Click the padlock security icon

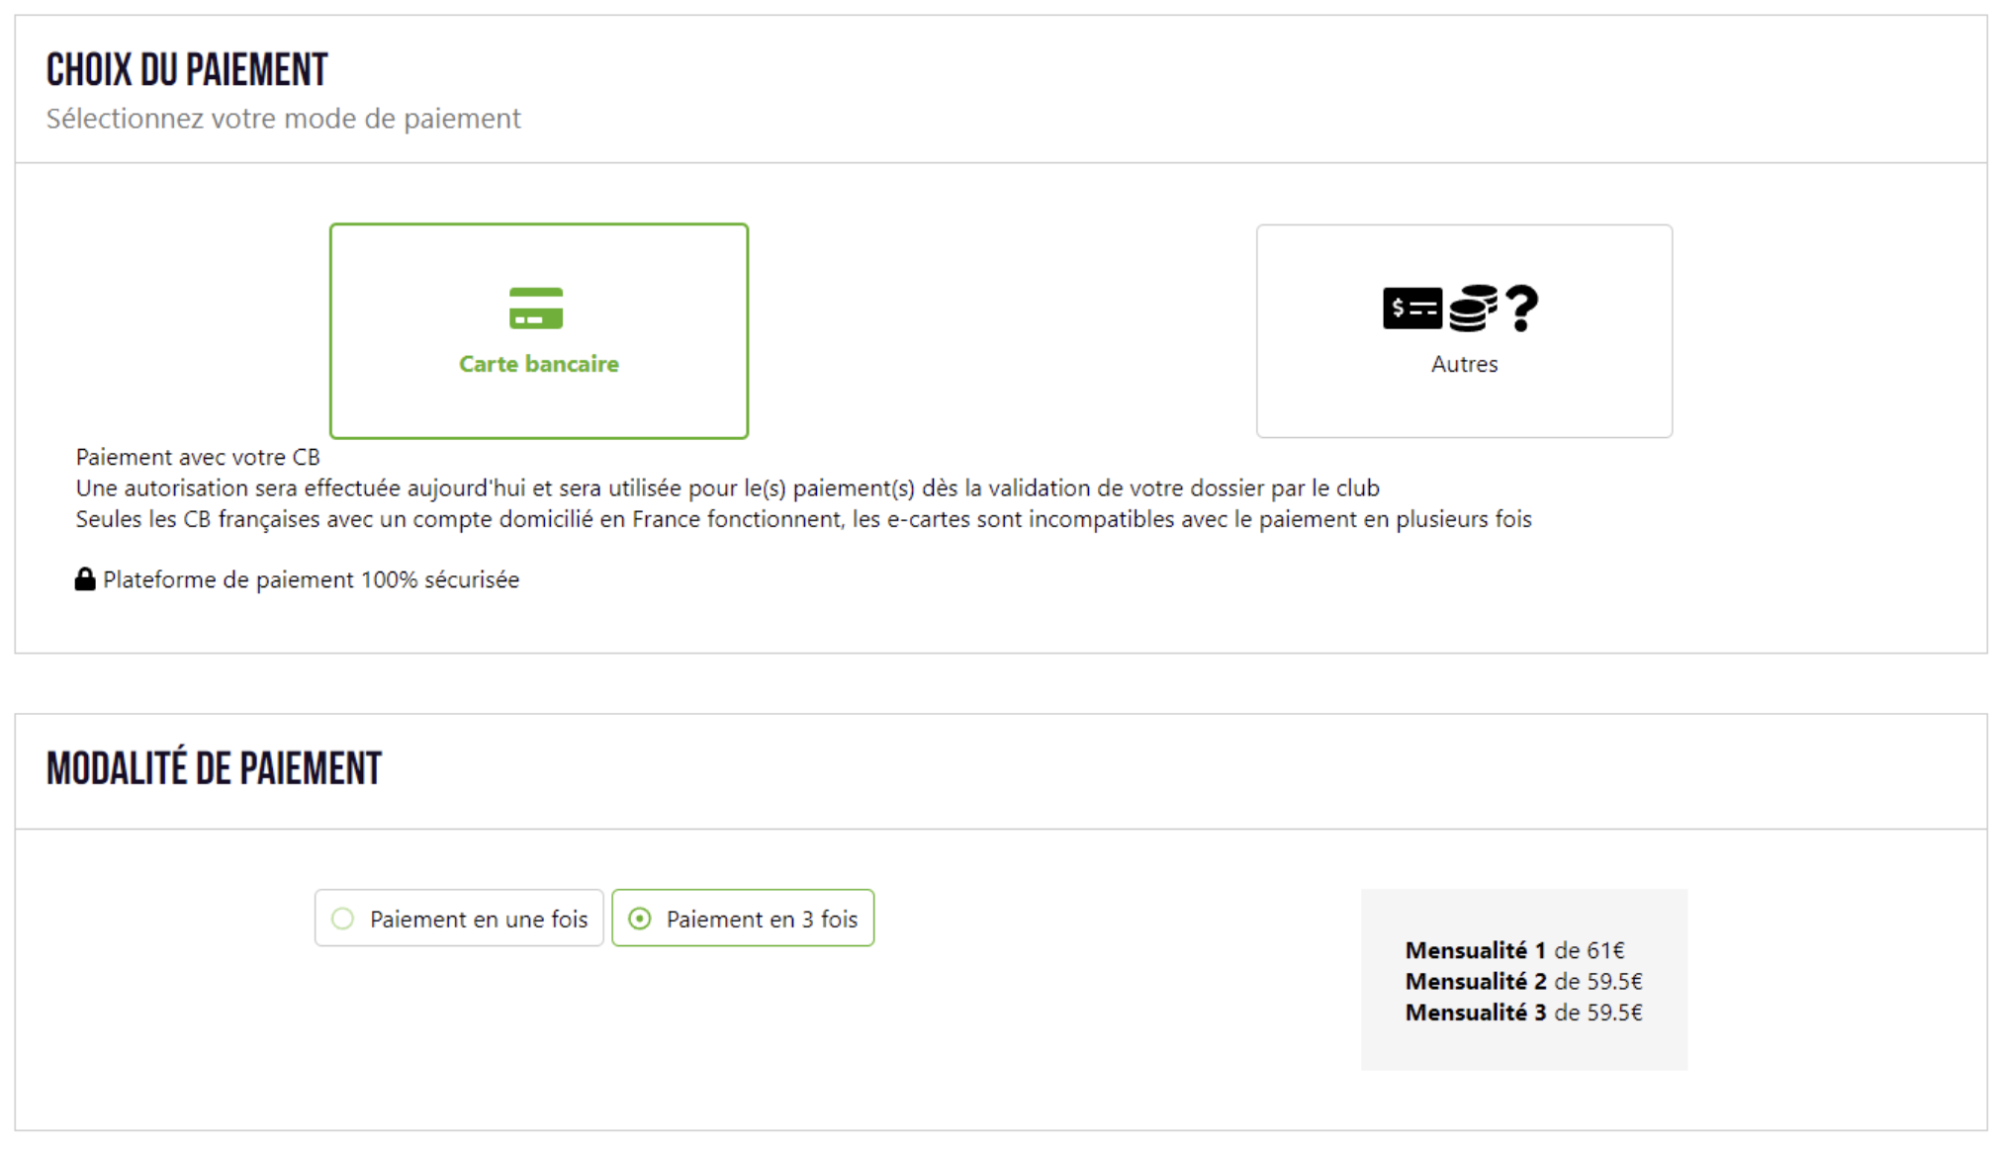pos(85,579)
